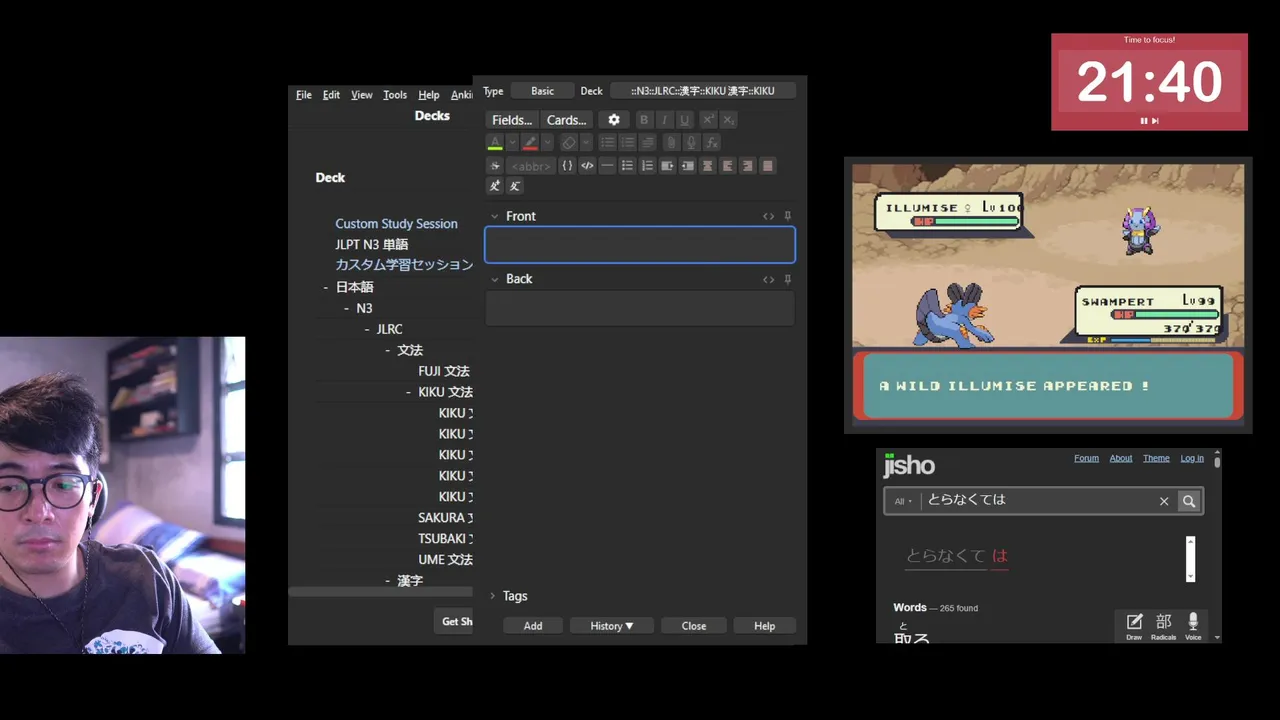Collapse the Back field

coord(494,279)
